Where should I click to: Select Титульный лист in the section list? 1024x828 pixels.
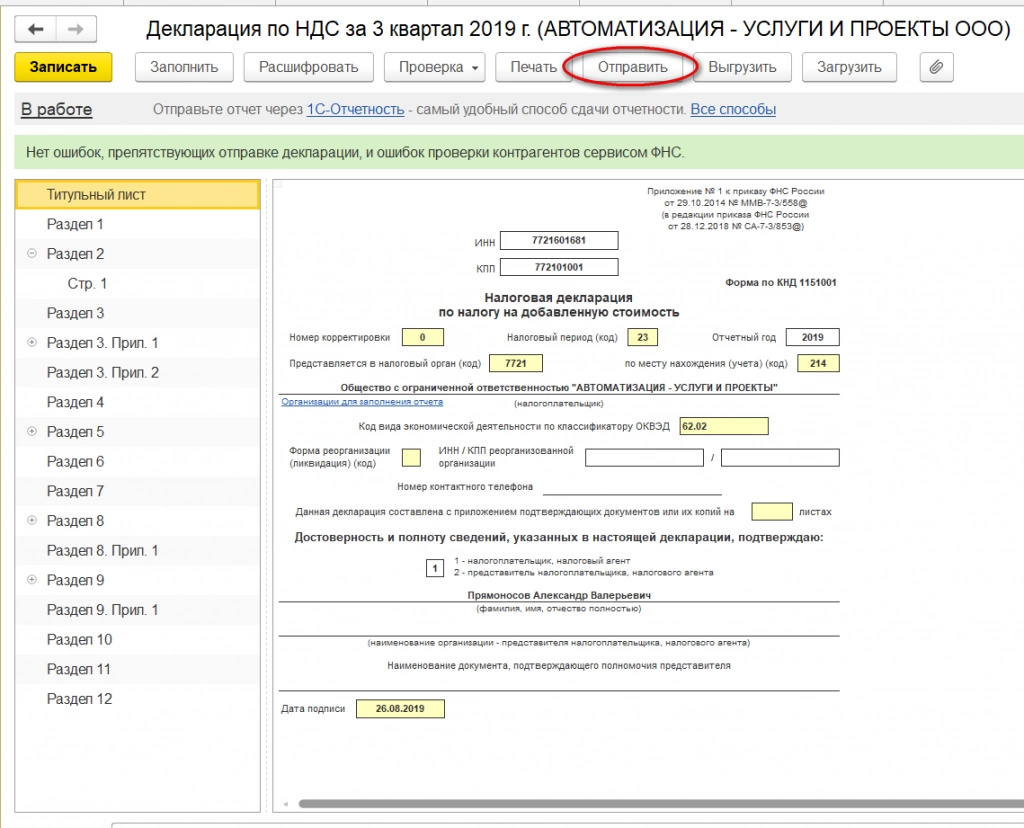(x=137, y=195)
